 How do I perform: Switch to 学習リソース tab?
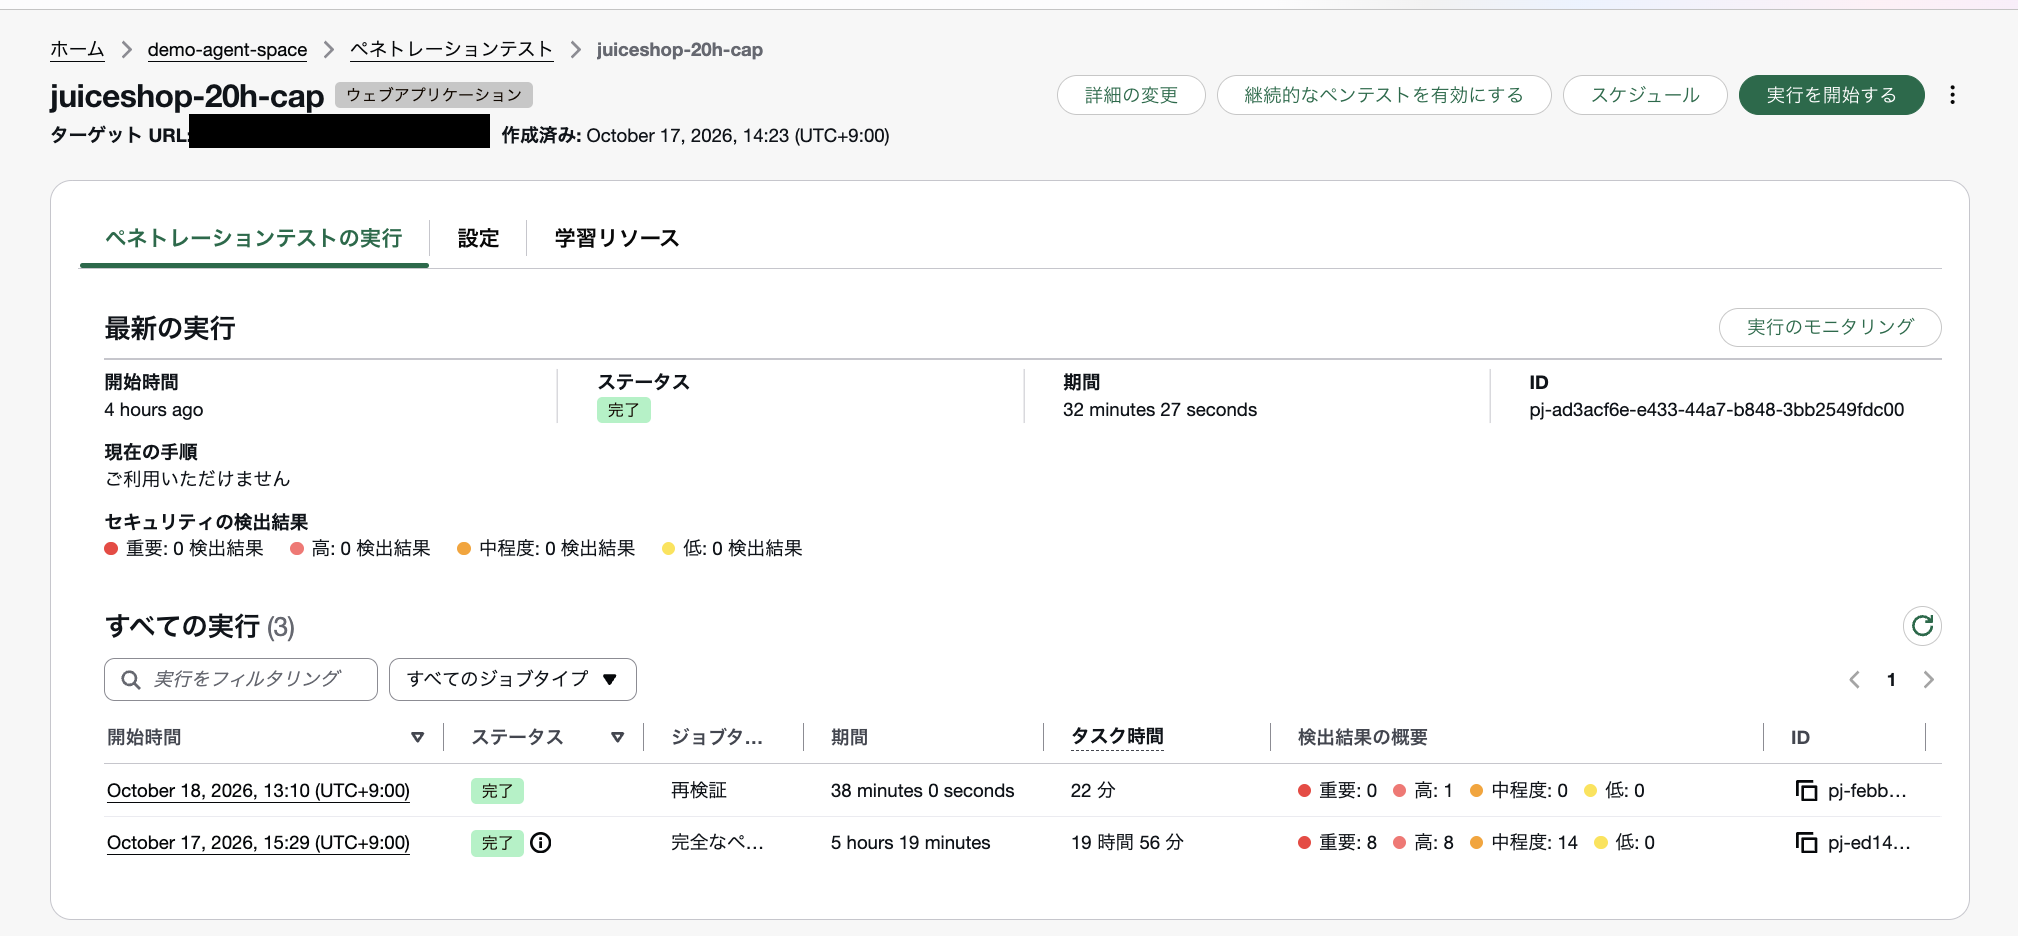click(617, 238)
